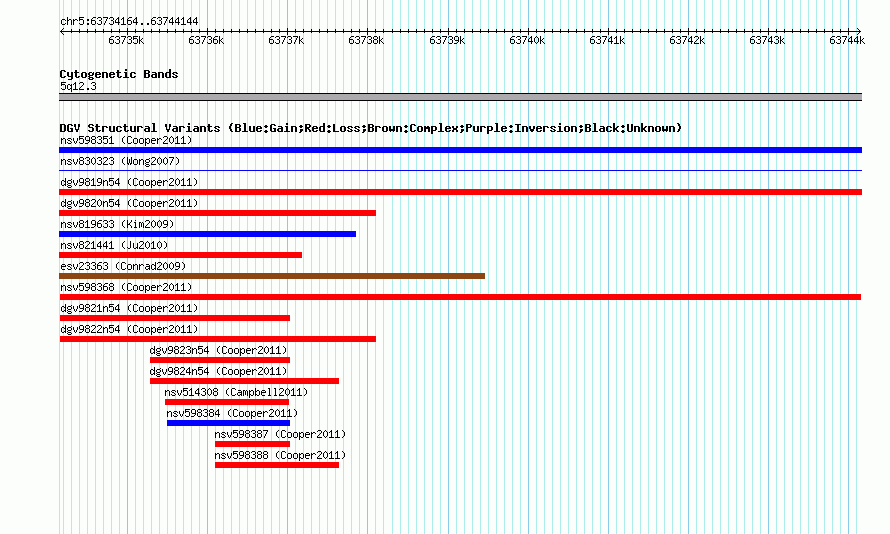Click the 63744k ruler tick label

coord(847,40)
